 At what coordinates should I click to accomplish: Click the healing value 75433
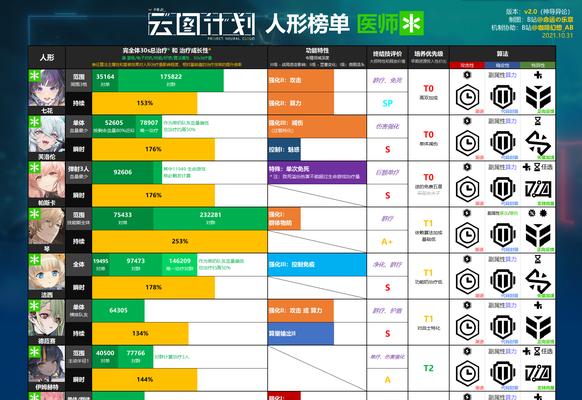tap(123, 214)
